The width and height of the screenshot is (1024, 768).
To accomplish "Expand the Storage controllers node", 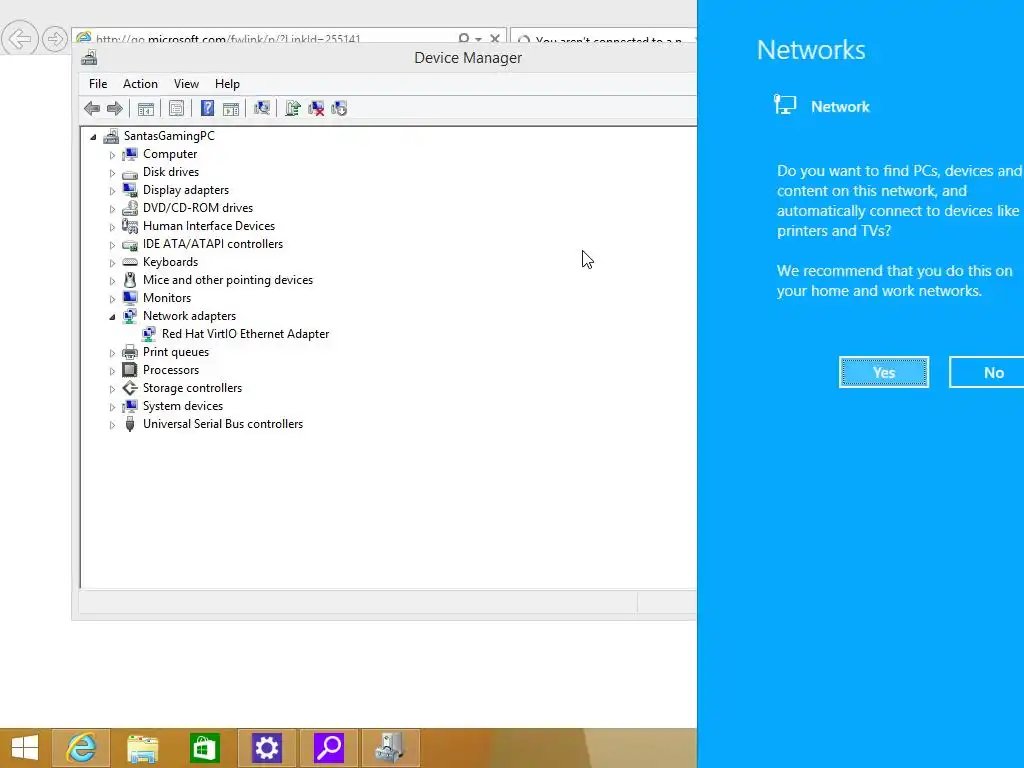I will click(112, 389).
